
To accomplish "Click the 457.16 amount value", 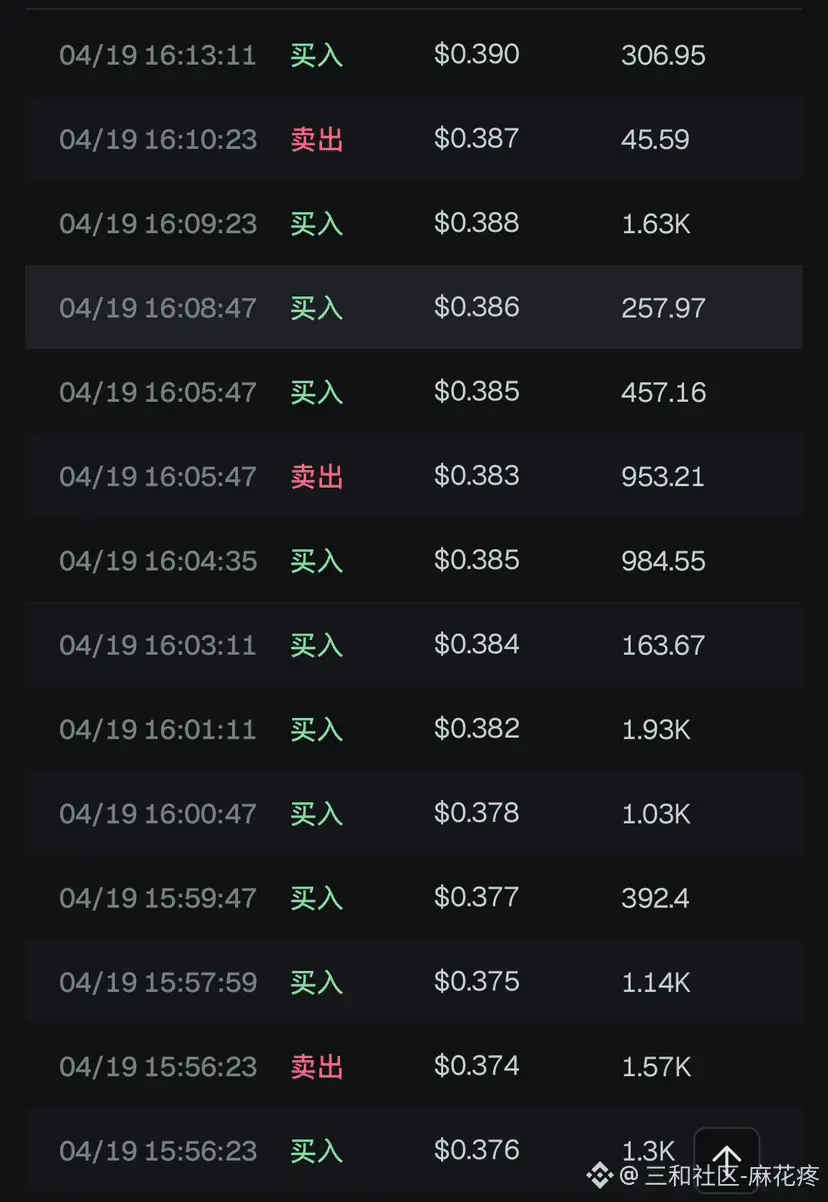I will tap(663, 392).
